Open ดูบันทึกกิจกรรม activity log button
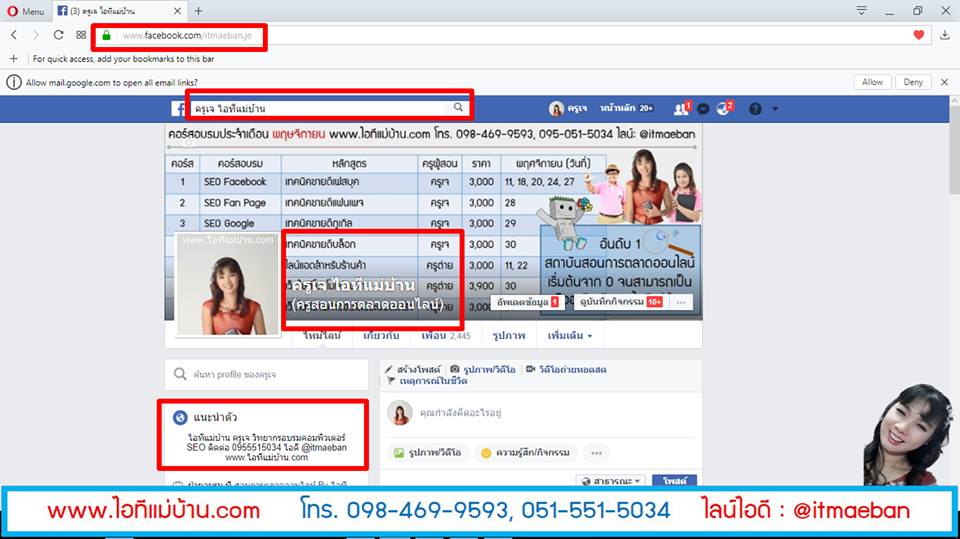The height and width of the screenshot is (539, 960). tap(621, 302)
